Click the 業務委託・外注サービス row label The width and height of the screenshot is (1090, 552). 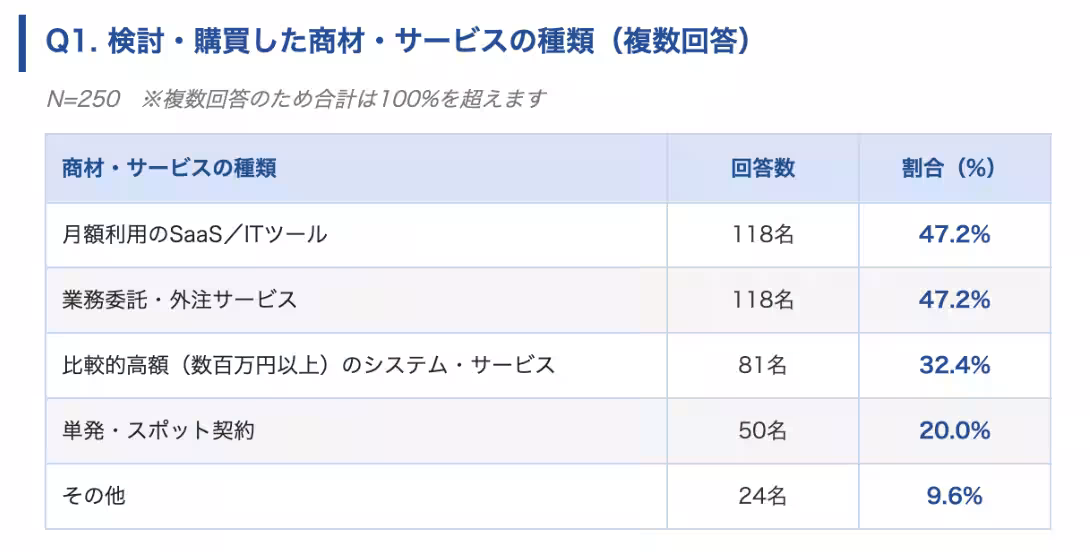(179, 300)
